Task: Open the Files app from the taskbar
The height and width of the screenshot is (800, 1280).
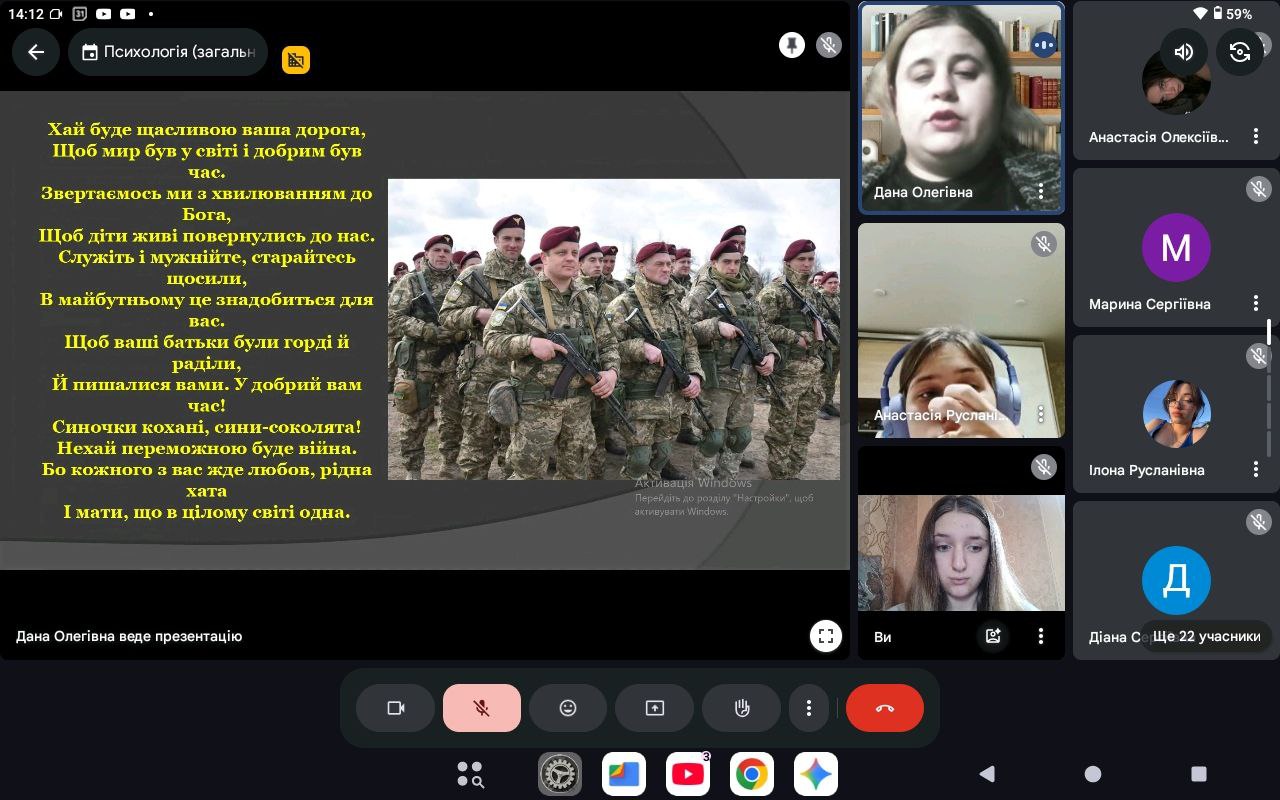Action: point(624,774)
